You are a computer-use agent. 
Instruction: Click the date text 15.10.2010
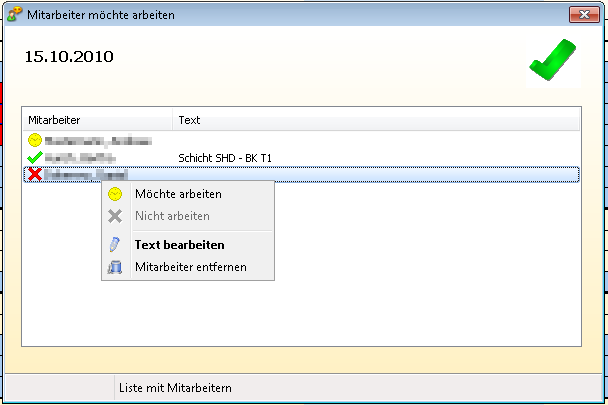pyautogui.click(x=69, y=57)
